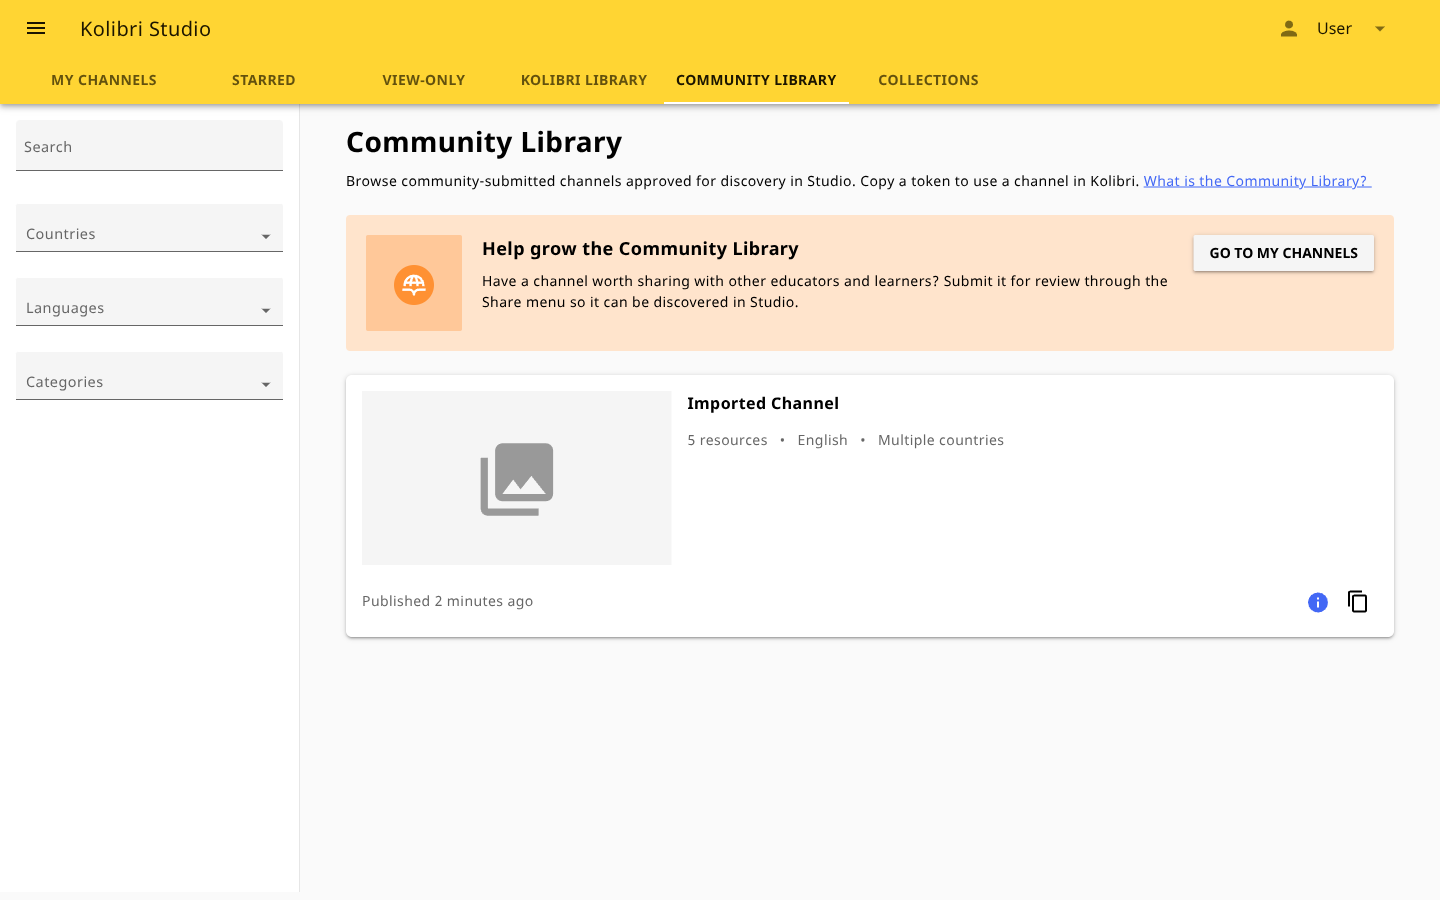Click the Kolibri Studio title
The image size is (1440, 900).
146,29
